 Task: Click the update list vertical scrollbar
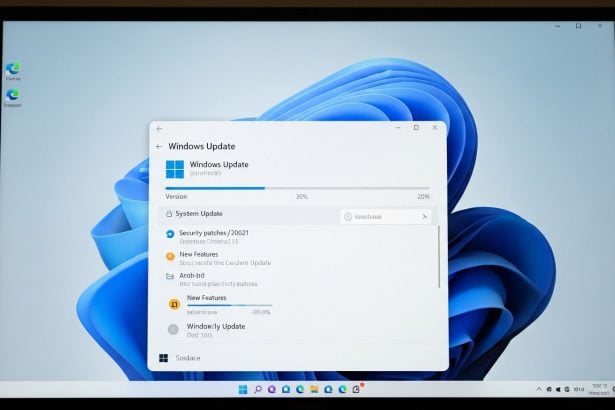click(x=439, y=257)
